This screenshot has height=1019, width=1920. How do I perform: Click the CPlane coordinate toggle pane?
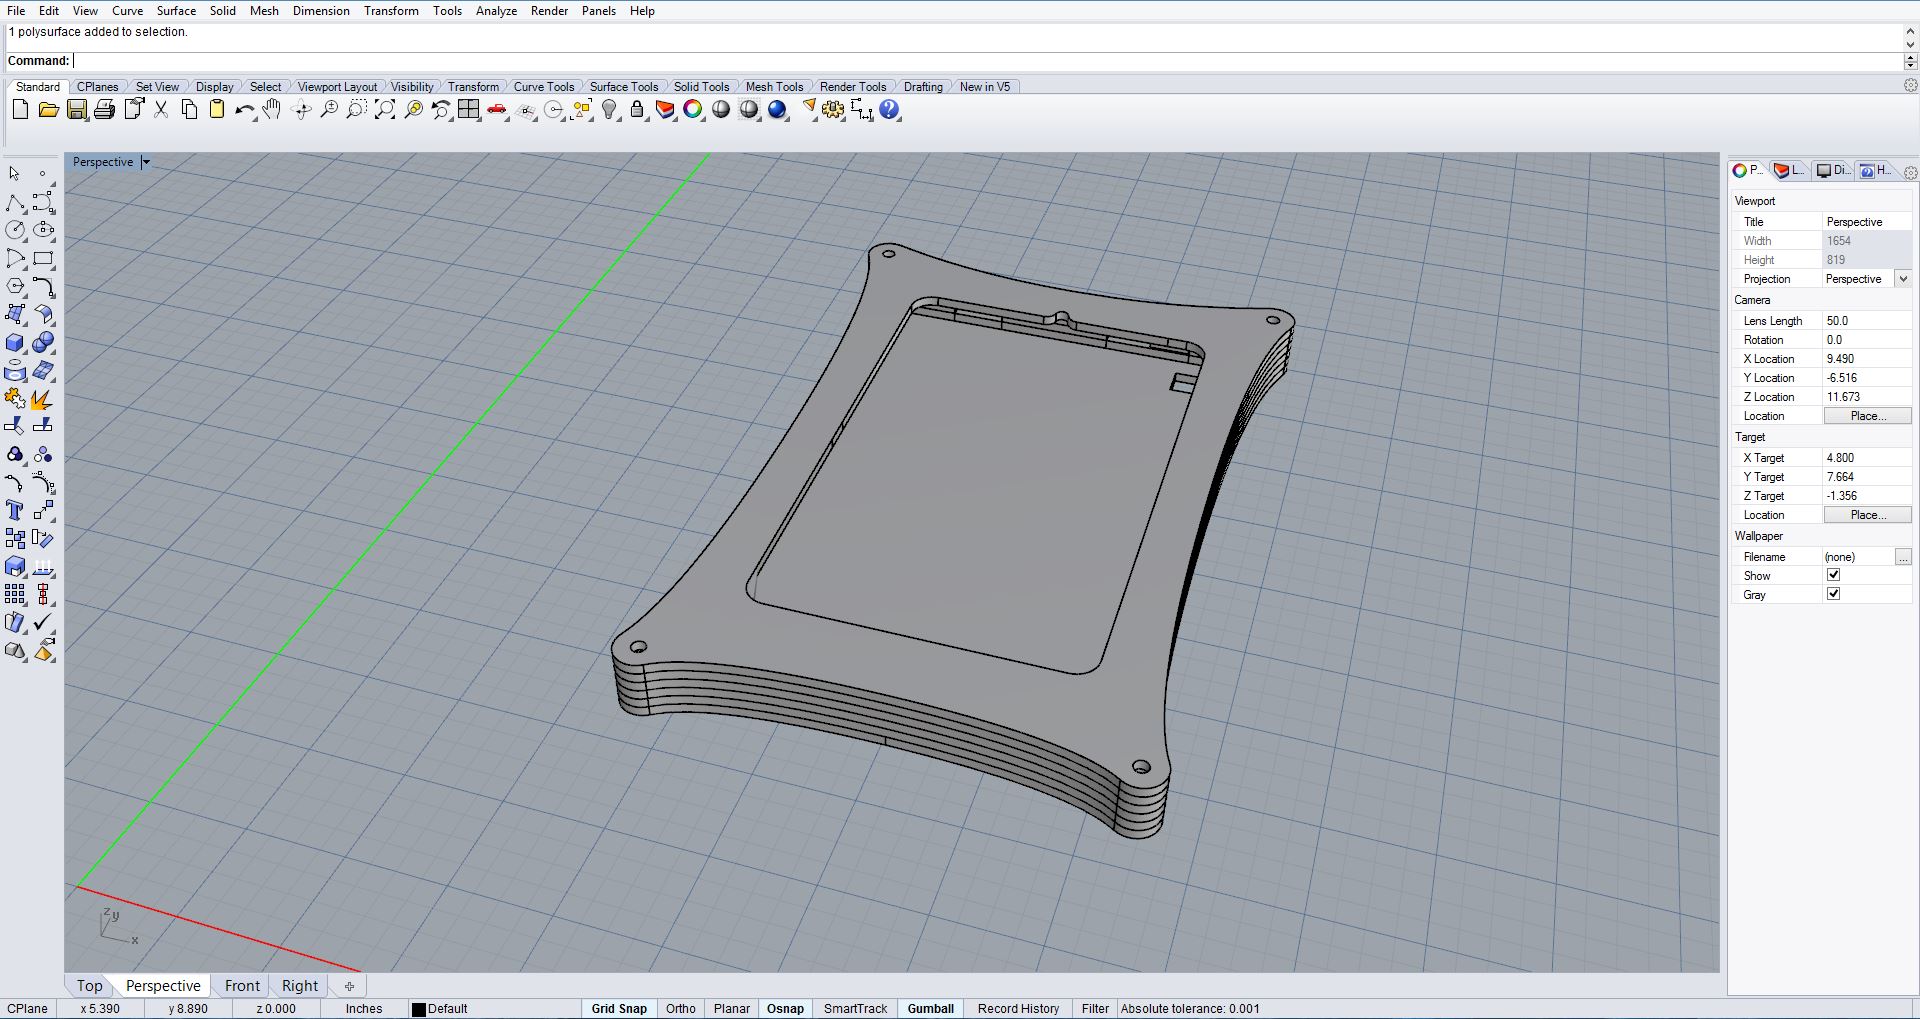(28, 1008)
